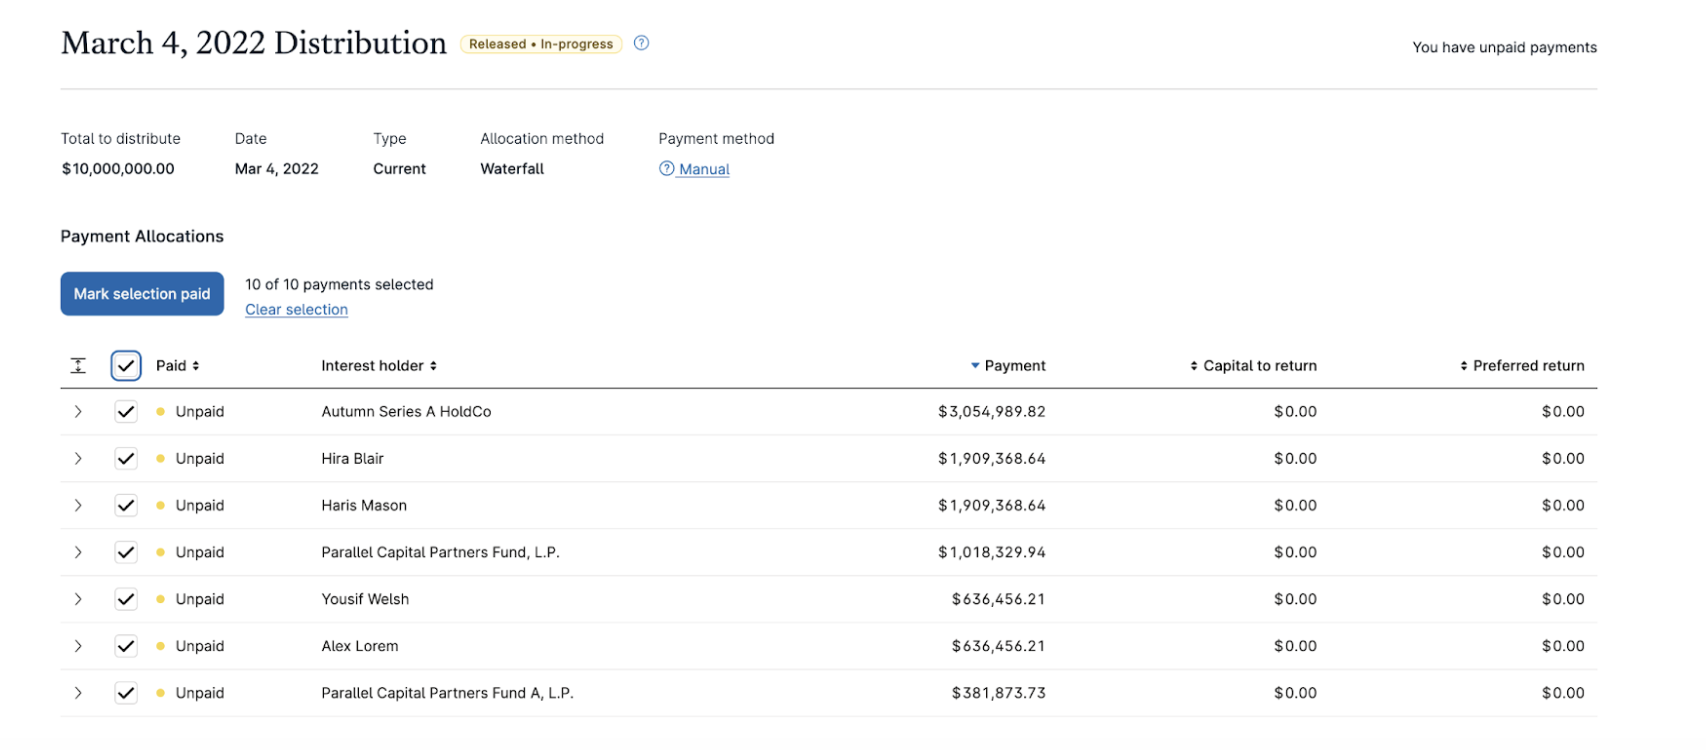1706x750 pixels.
Task: Click the question mark icon before Manual
Action: [666, 169]
